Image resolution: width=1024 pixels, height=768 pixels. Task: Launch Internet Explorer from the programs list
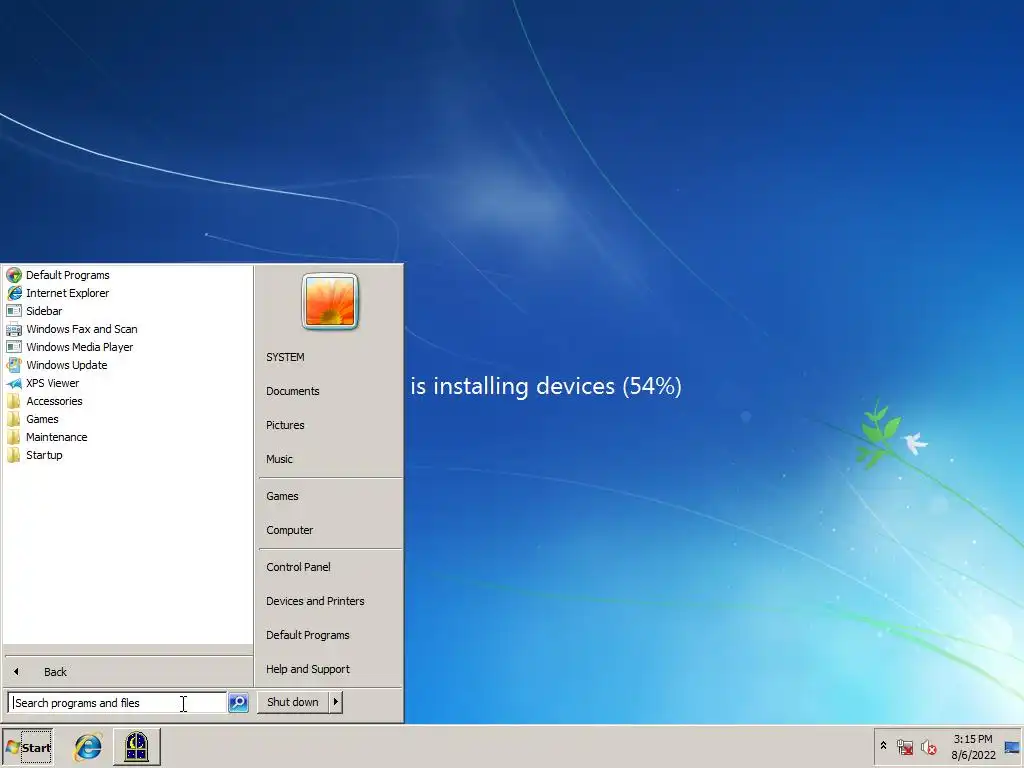[14, 293]
